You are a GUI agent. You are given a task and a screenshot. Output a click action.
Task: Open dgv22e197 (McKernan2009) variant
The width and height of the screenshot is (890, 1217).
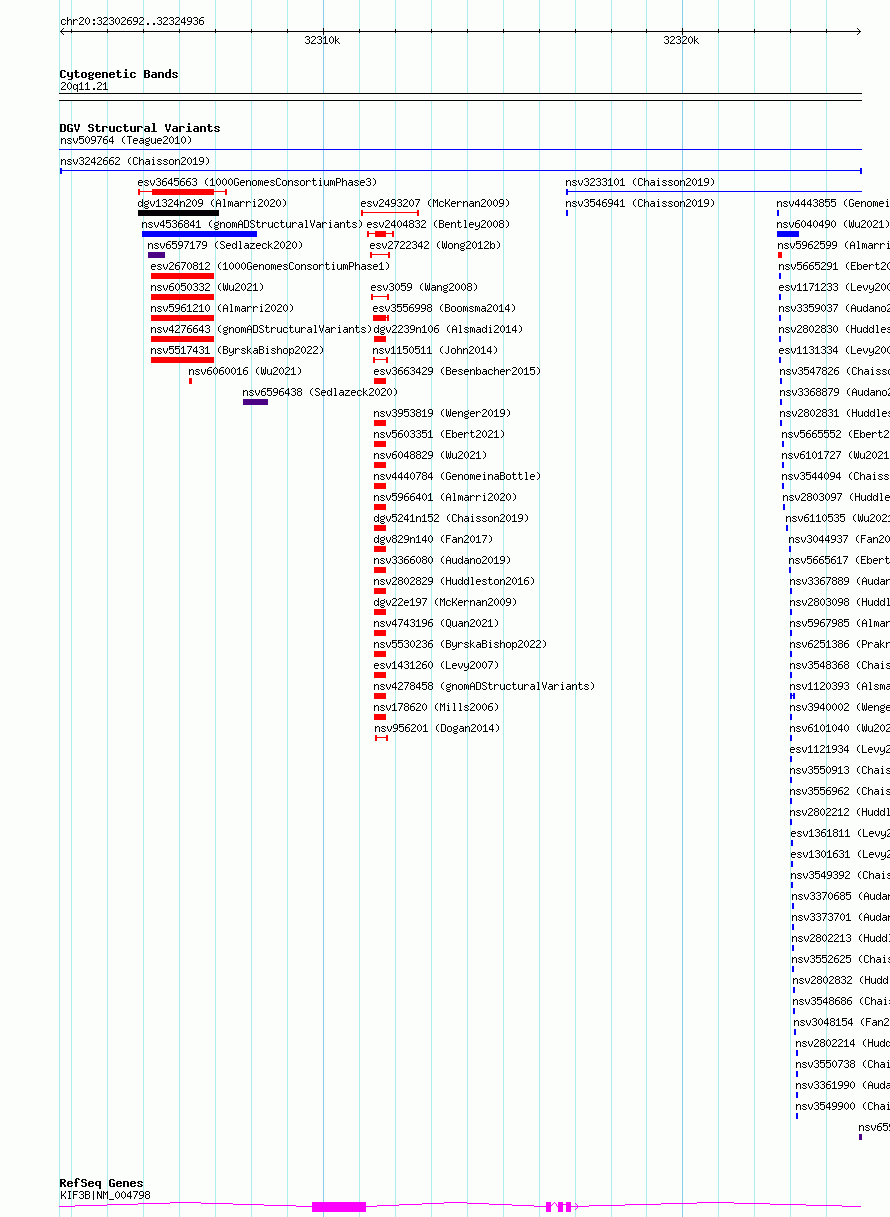pos(445,603)
